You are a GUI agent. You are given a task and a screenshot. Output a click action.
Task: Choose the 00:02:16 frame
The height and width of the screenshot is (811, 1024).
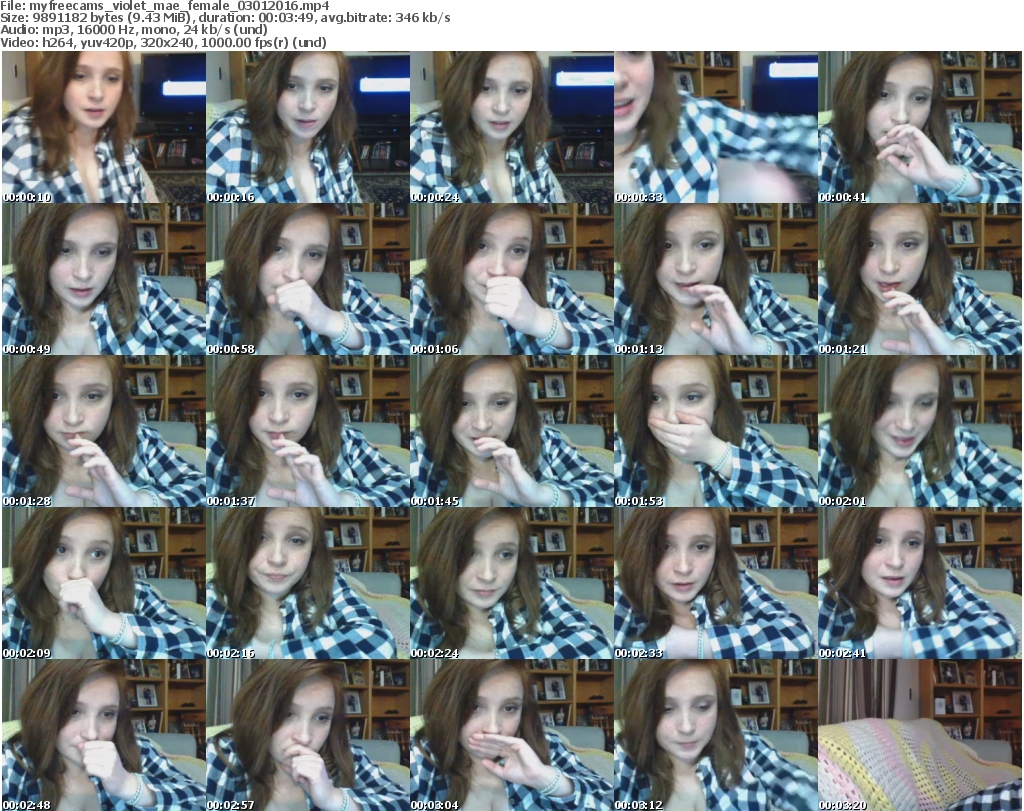[308, 583]
